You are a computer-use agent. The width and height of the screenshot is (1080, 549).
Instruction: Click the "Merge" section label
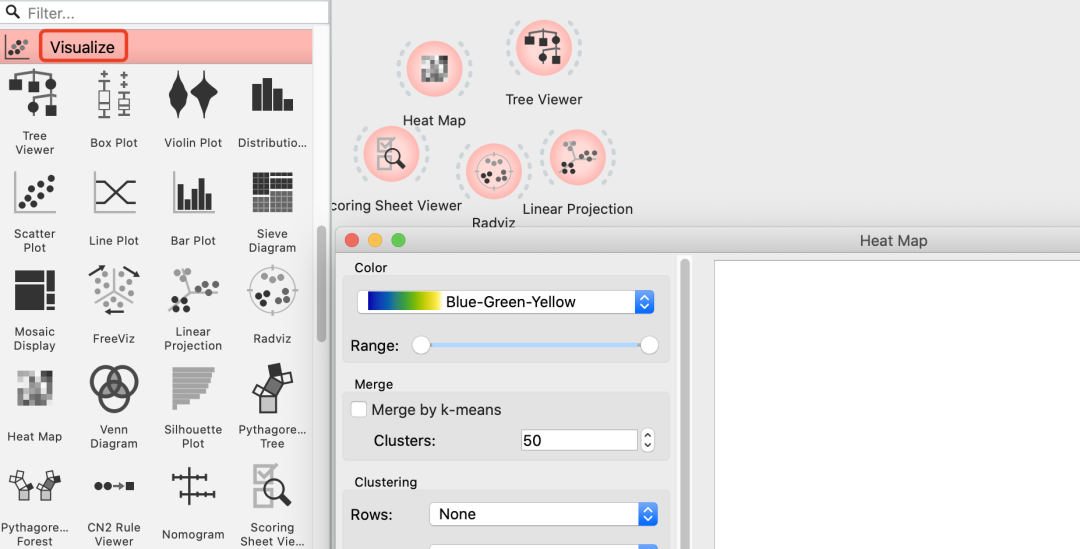tap(374, 384)
